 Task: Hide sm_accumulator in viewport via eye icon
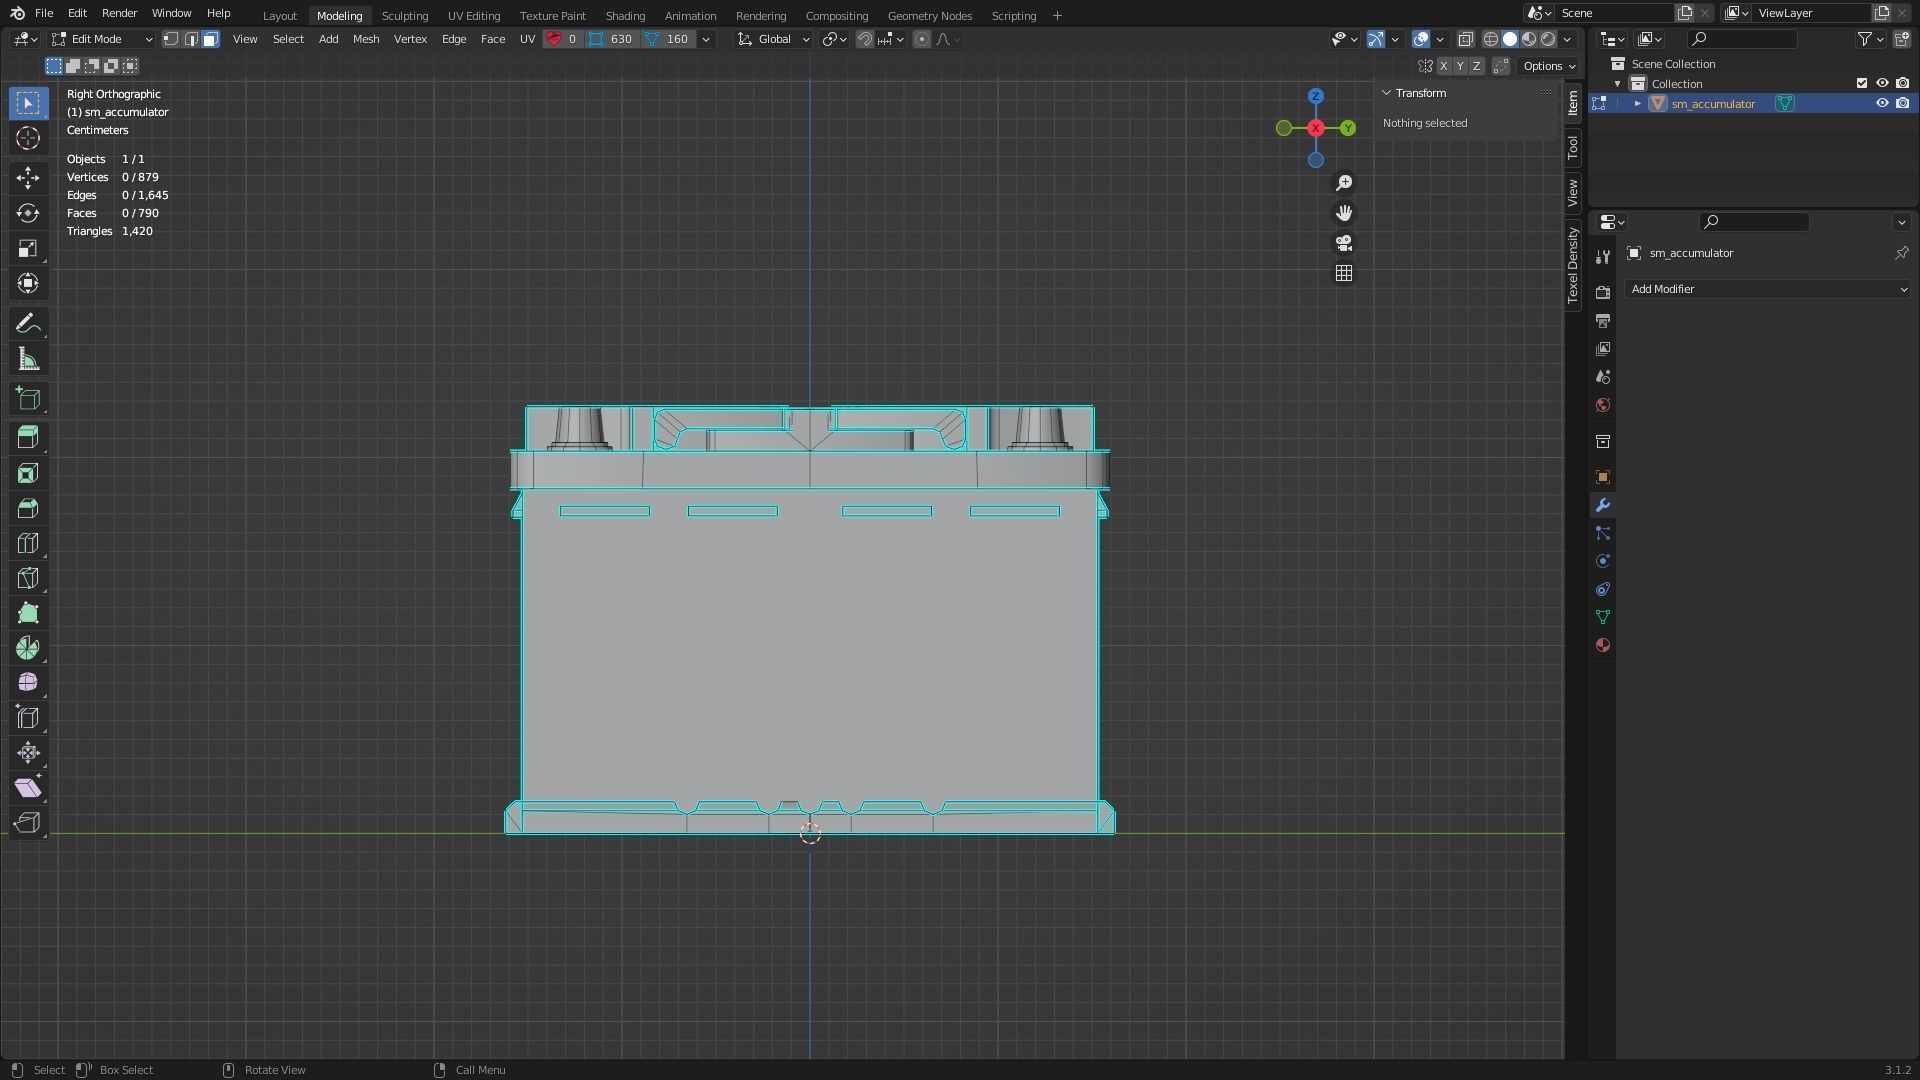(x=1882, y=103)
